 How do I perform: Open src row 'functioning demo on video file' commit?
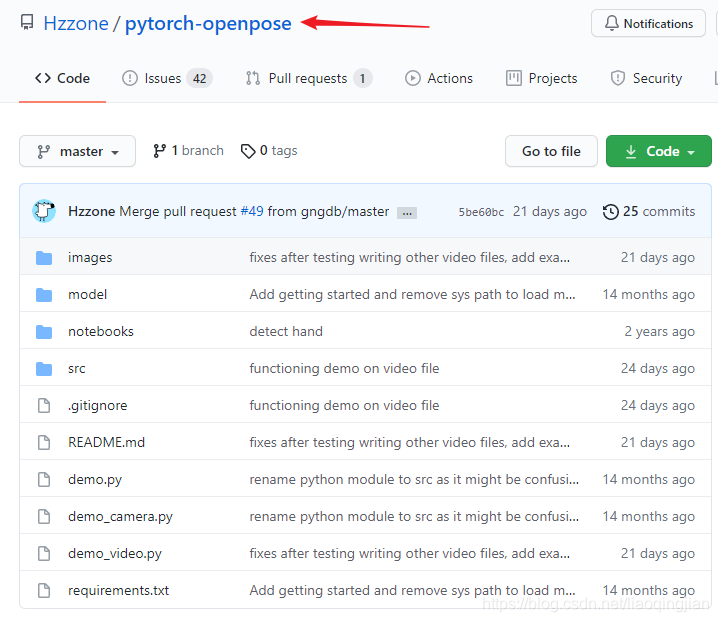click(344, 368)
